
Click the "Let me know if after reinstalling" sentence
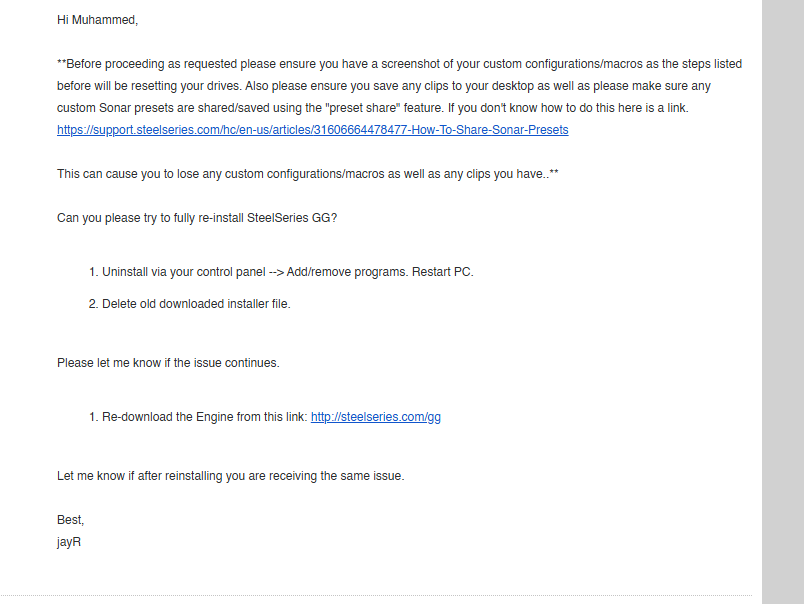click(230, 476)
